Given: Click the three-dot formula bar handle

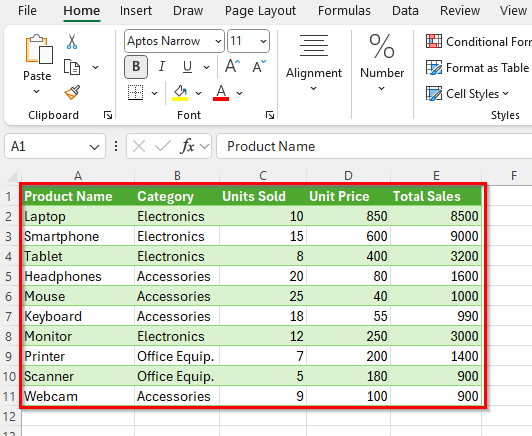Looking at the screenshot, I should (116, 146).
